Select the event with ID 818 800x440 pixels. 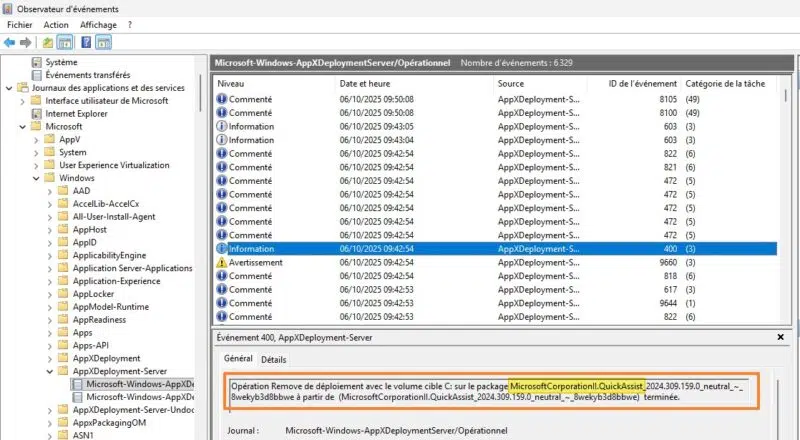click(x=495, y=276)
